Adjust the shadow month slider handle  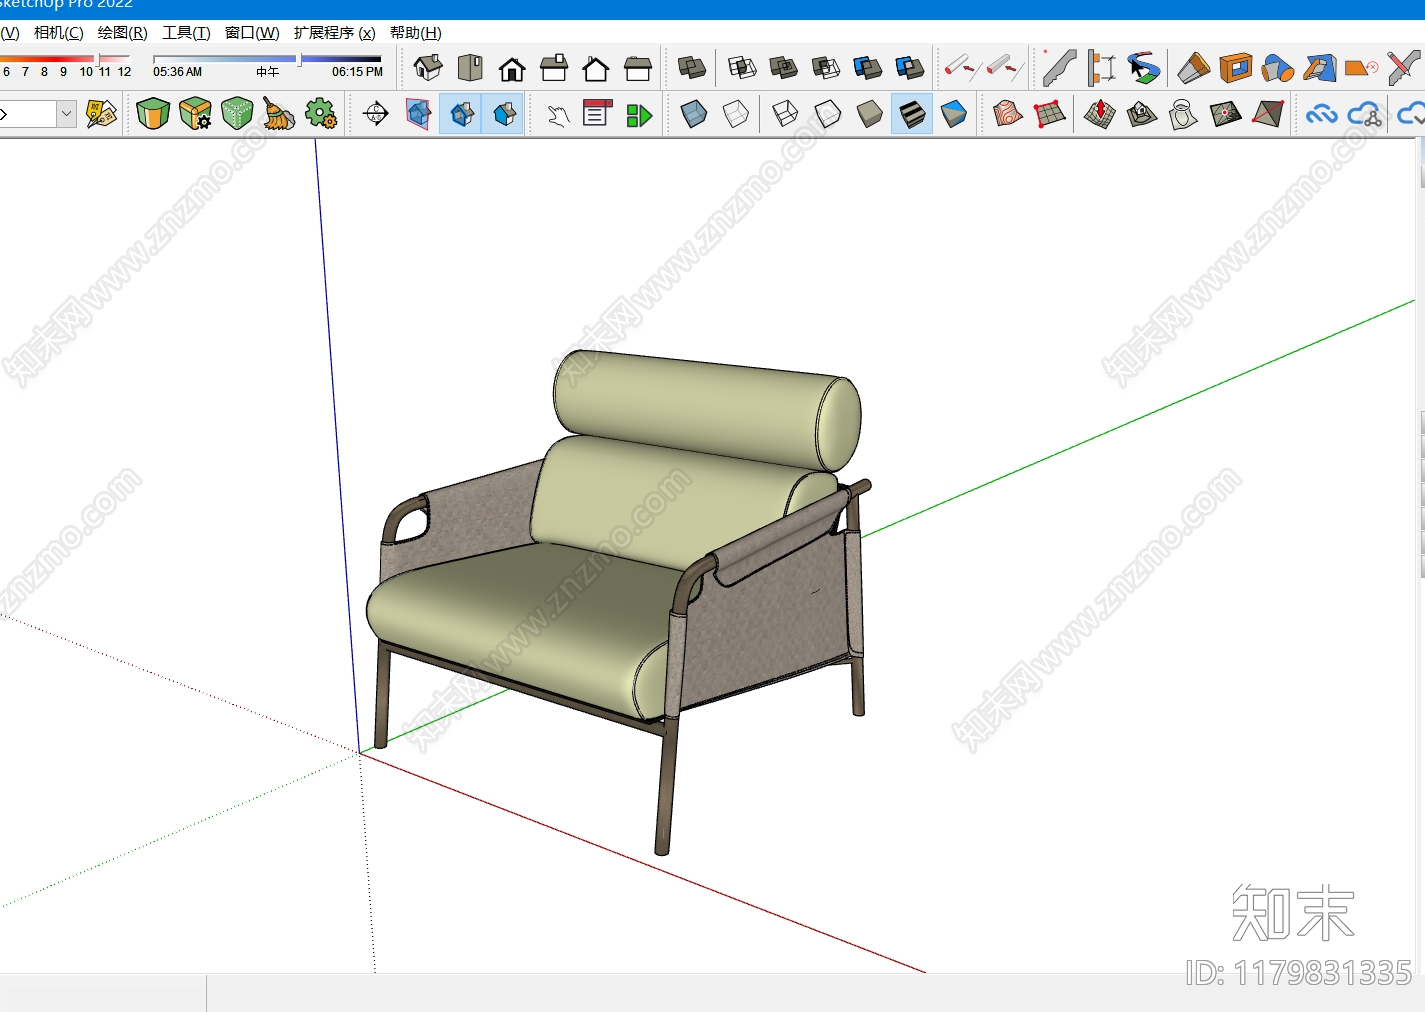[x=99, y=60]
